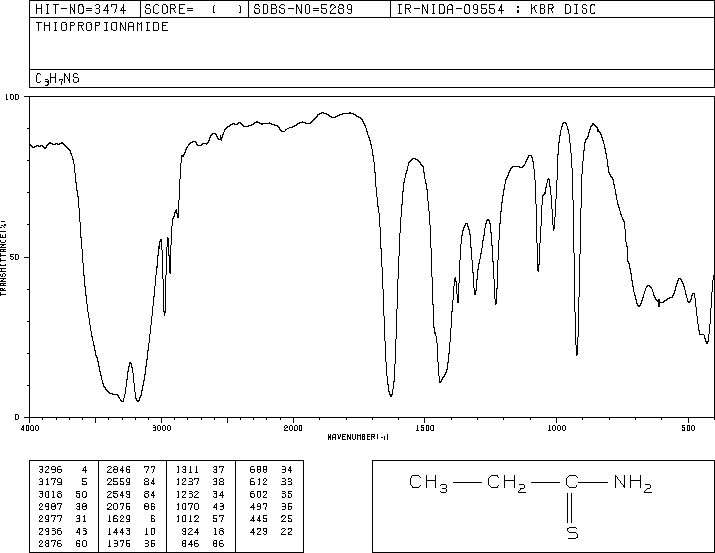Image resolution: width=715 pixels, height=553 pixels.
Task: Click the 4000 tick label on the x-axis
Action: pos(30,428)
